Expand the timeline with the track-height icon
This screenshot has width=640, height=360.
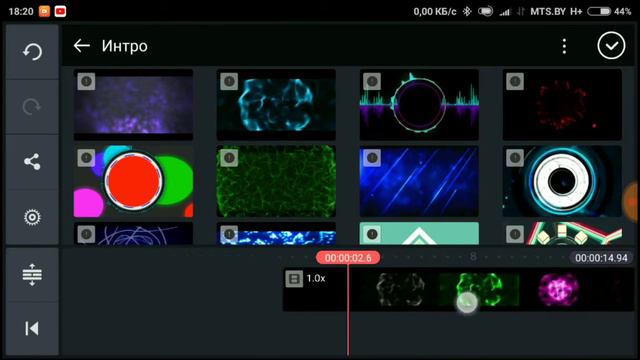(x=32, y=274)
